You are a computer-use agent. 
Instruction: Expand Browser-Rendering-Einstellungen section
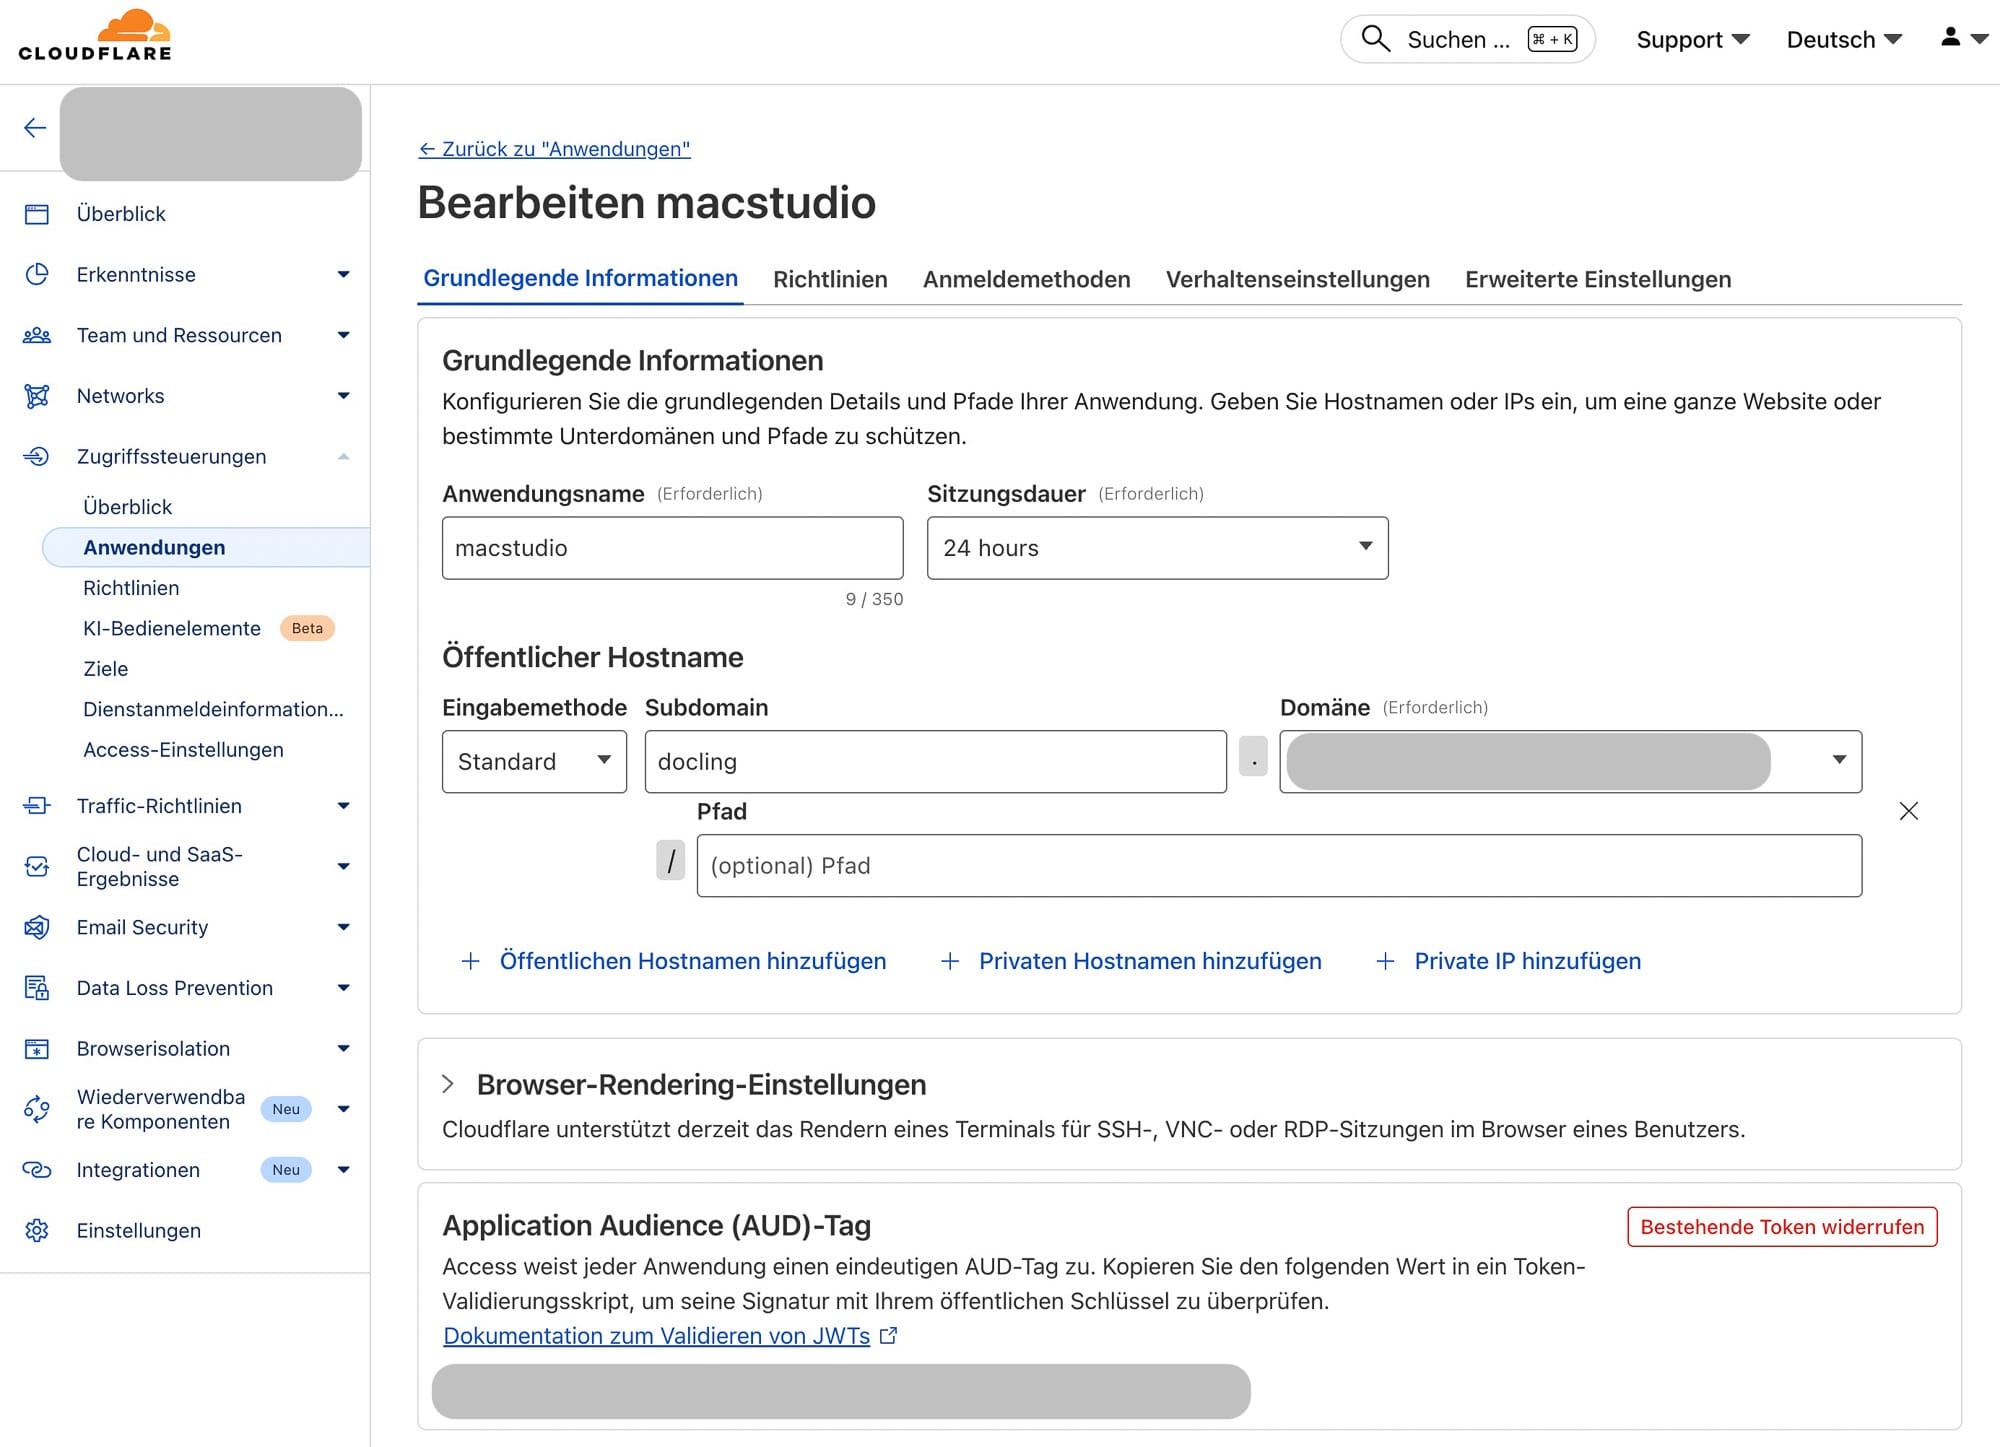coord(448,1084)
